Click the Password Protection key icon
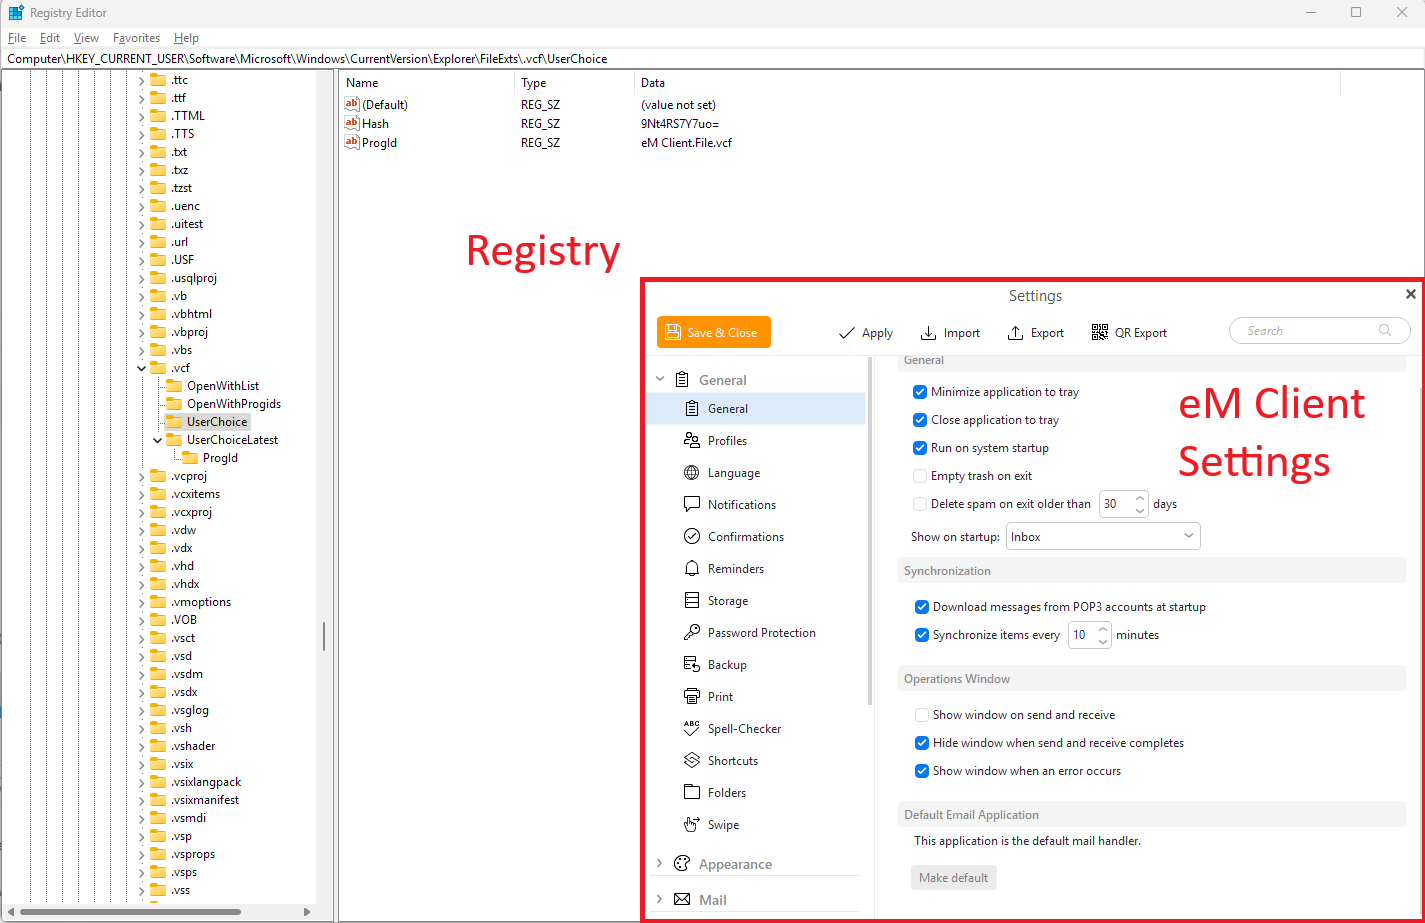 point(691,633)
